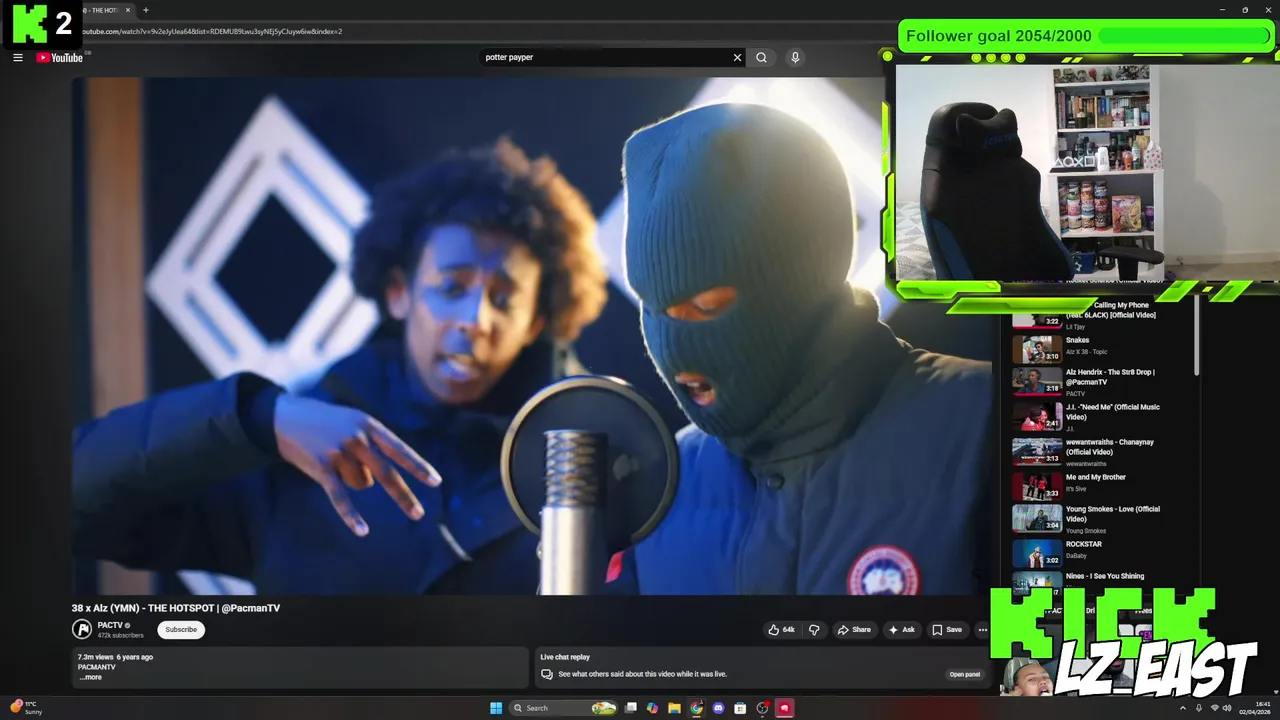1280x720 pixels.
Task: Open the three-dot more actions menu
Action: tap(983, 630)
